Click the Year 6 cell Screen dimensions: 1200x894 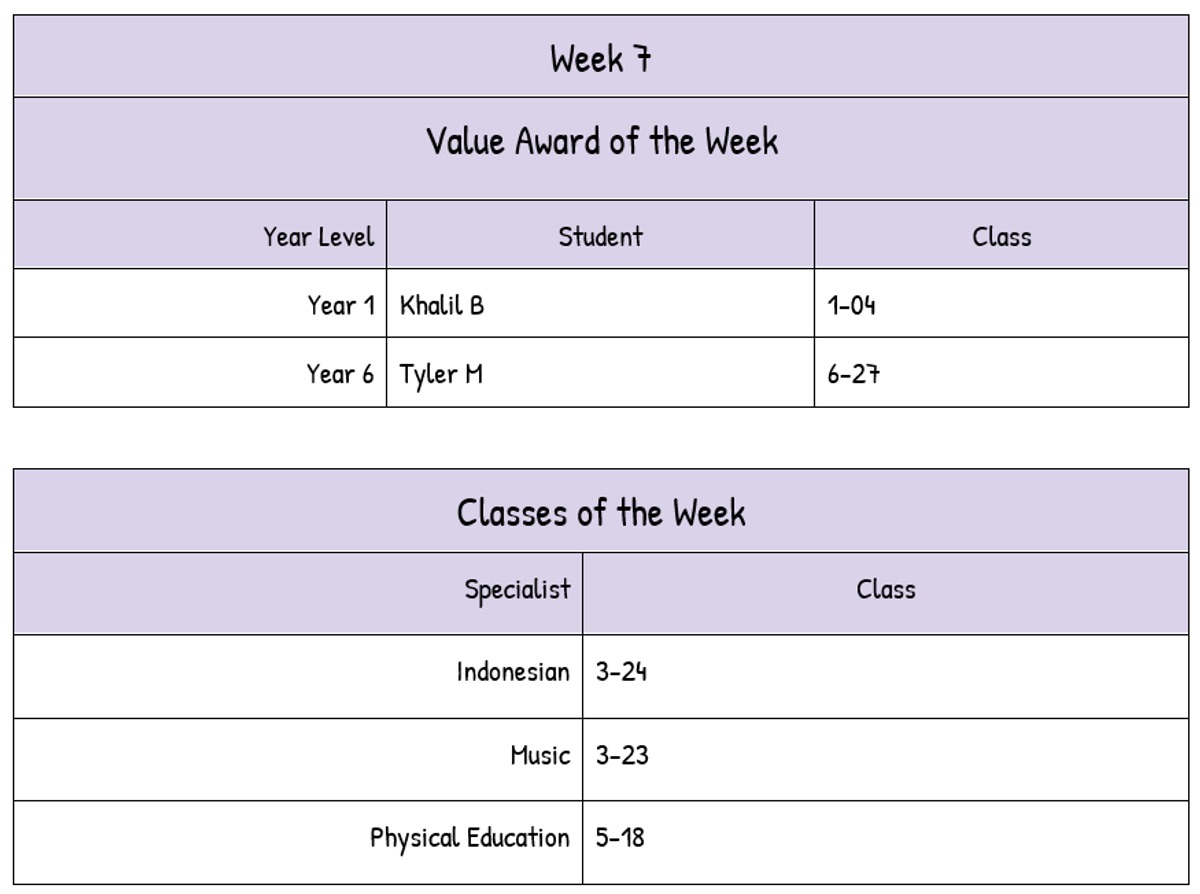click(340, 374)
